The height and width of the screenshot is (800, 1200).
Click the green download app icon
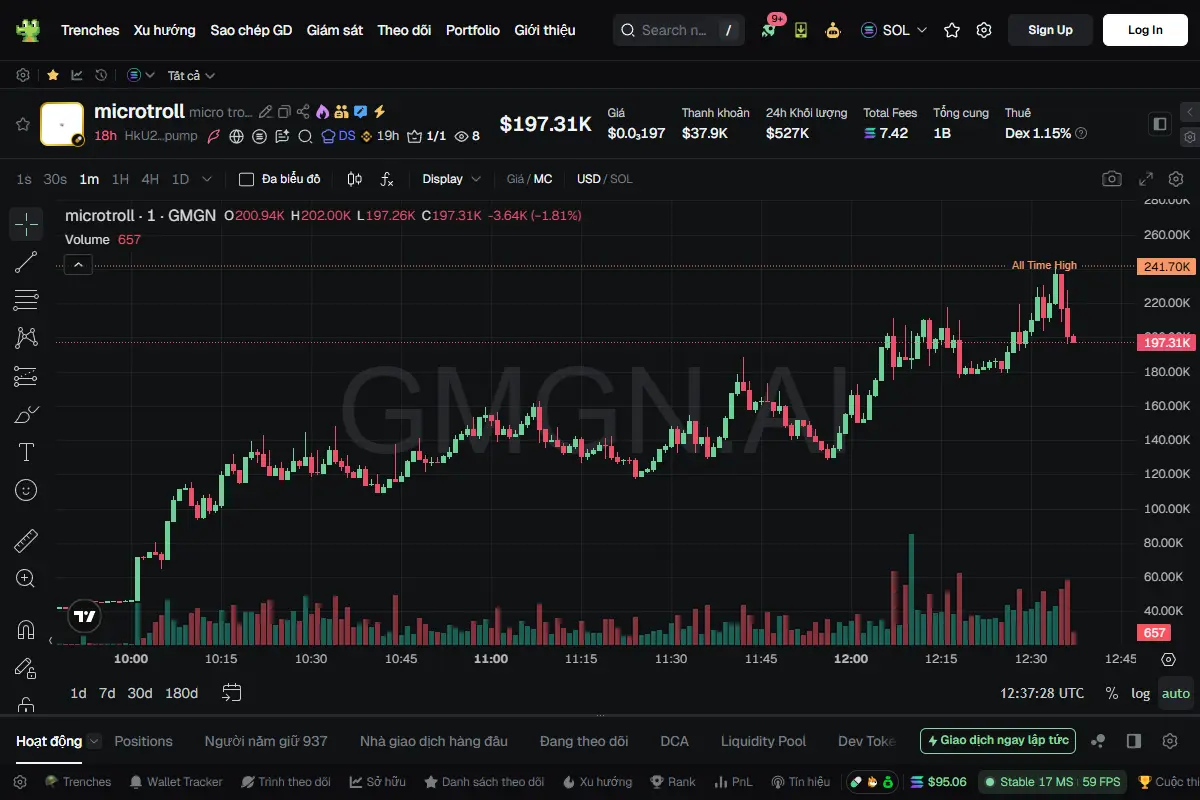point(801,30)
